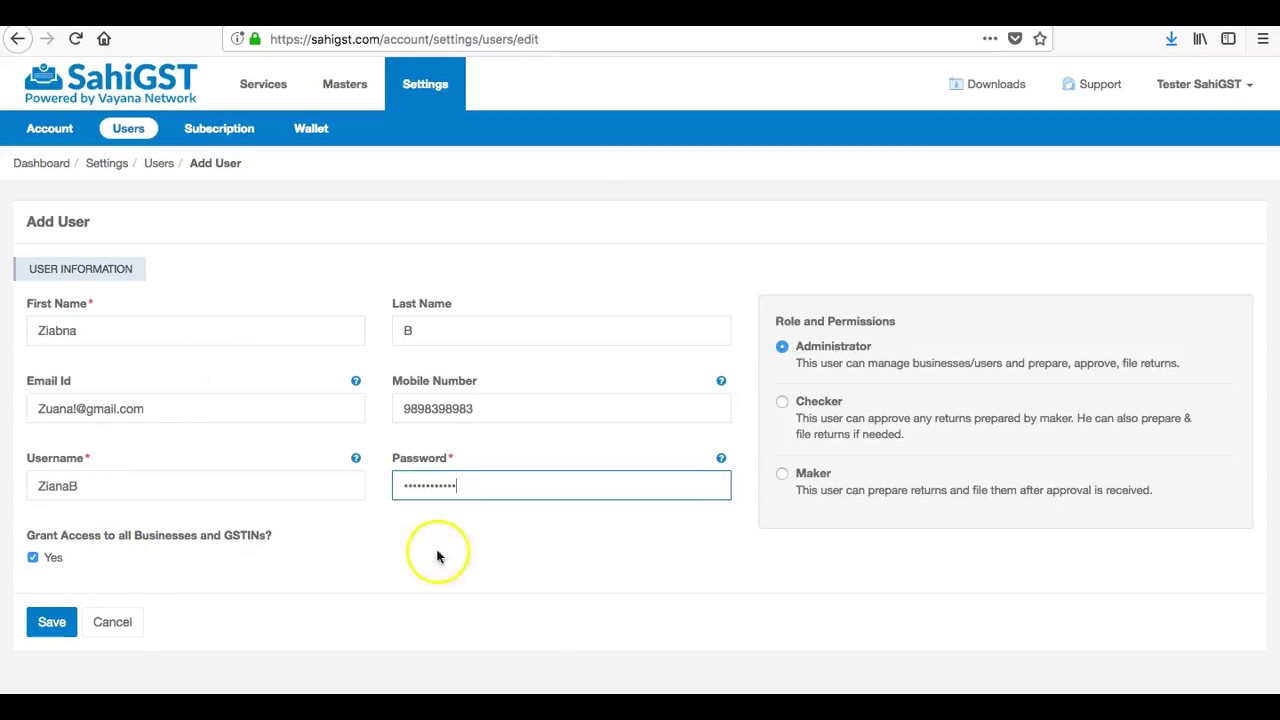The width and height of the screenshot is (1280, 720).
Task: Switch to the Wallet tab
Action: 311,128
